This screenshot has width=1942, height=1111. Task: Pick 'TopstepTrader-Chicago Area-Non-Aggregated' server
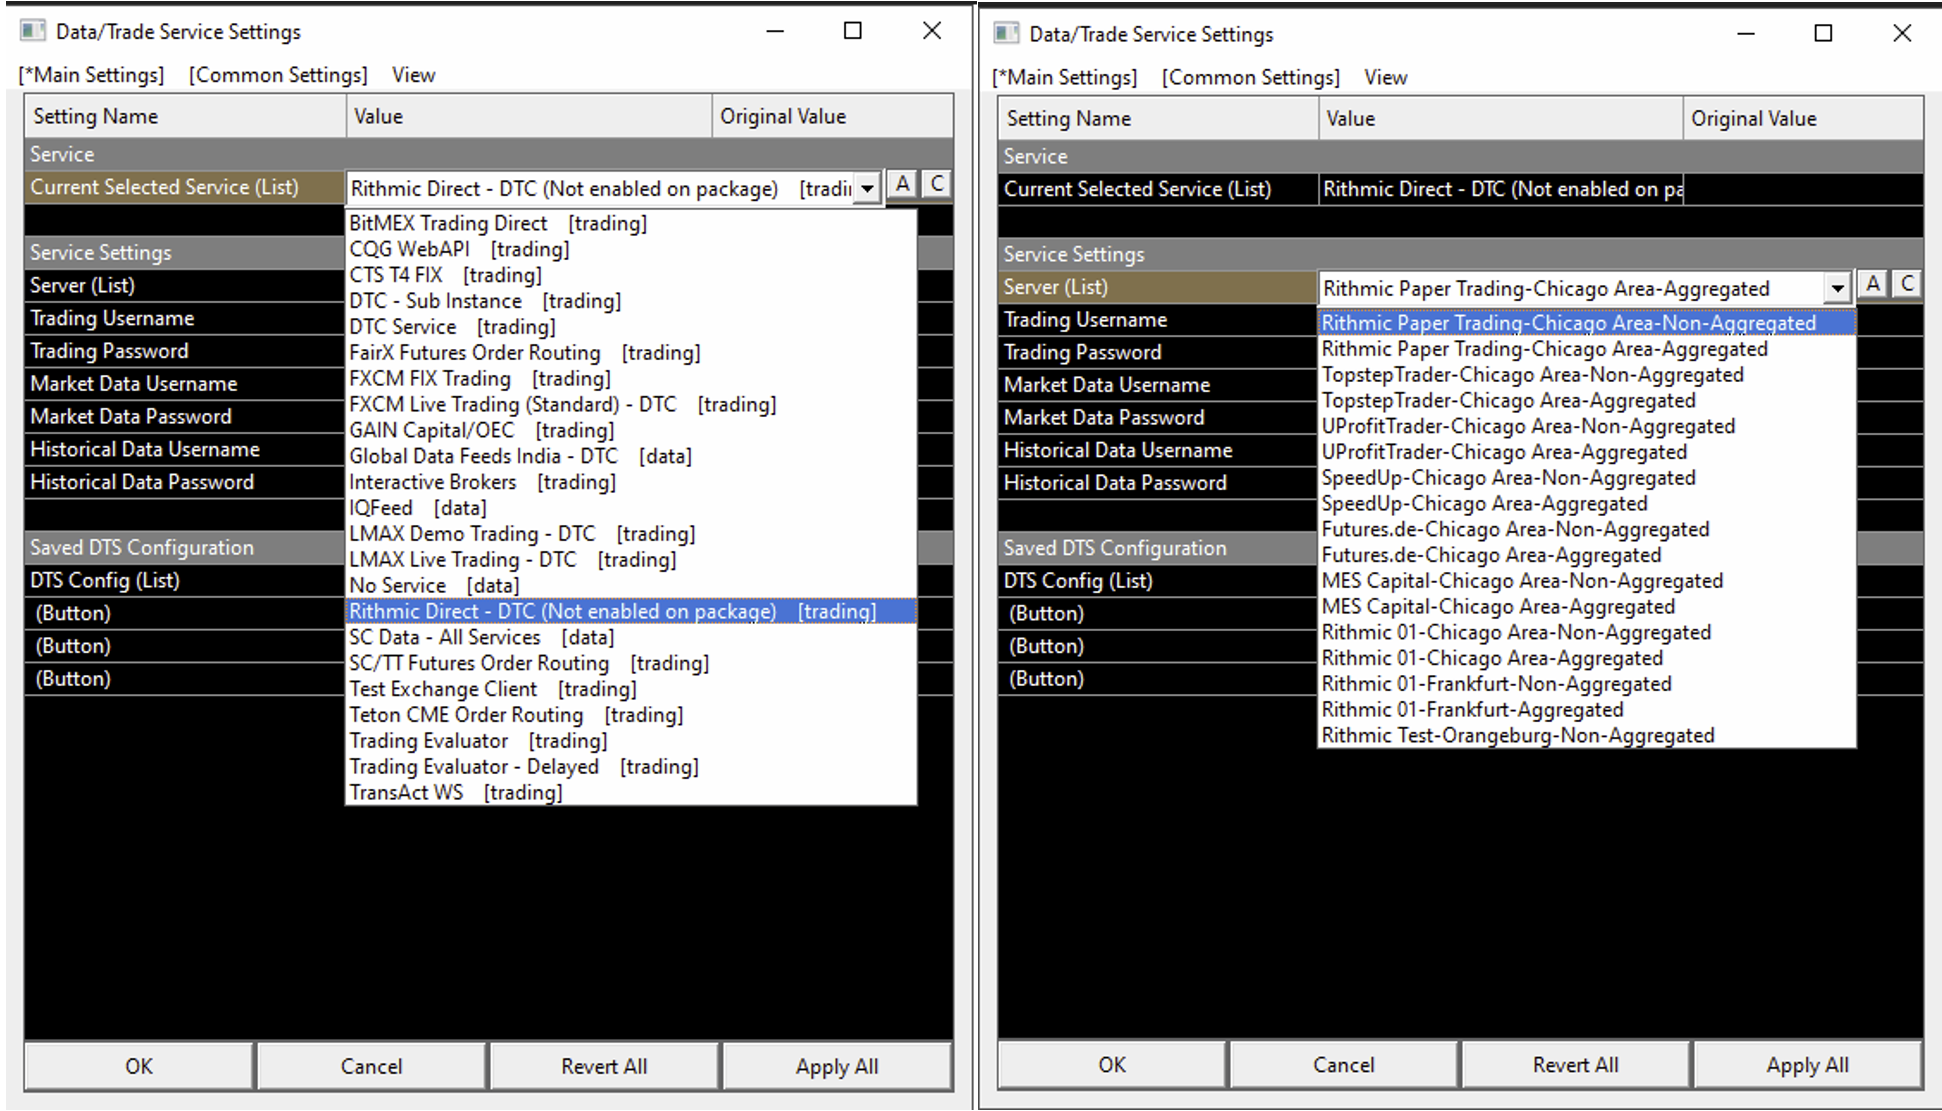point(1532,375)
